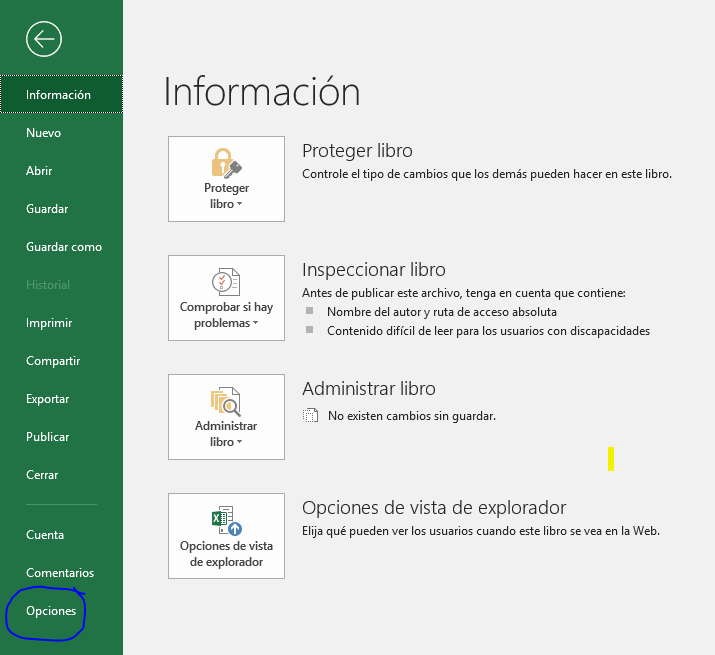Click the text No existen cambios sin guardar

[x=411, y=416]
